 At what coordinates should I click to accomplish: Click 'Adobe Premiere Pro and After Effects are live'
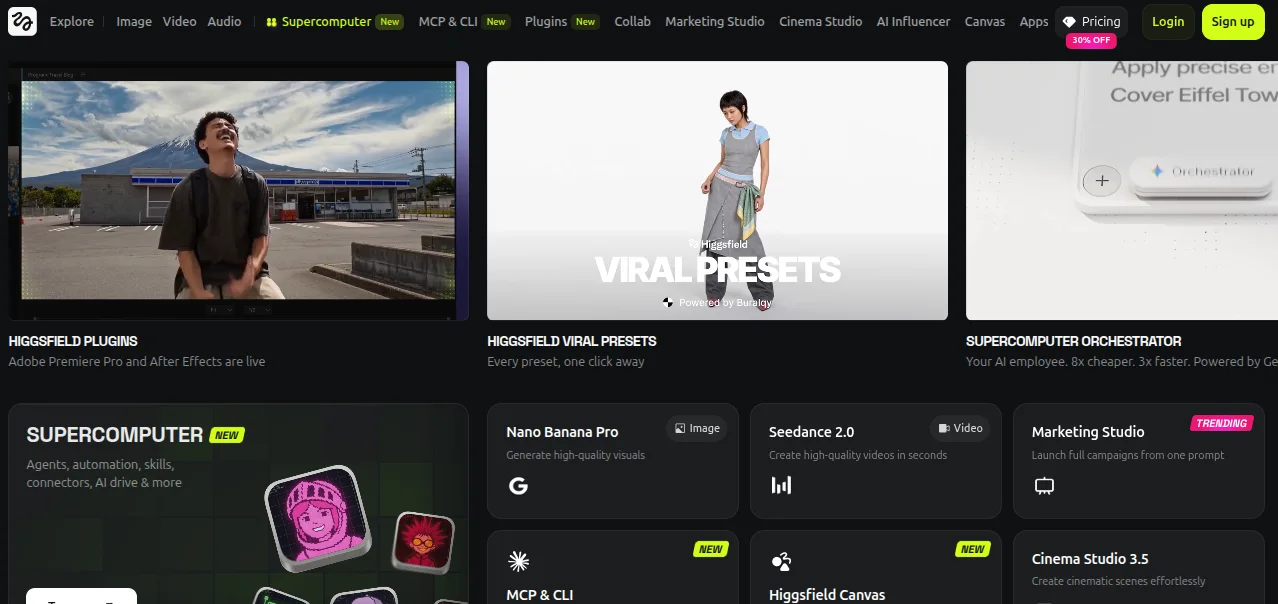(137, 362)
